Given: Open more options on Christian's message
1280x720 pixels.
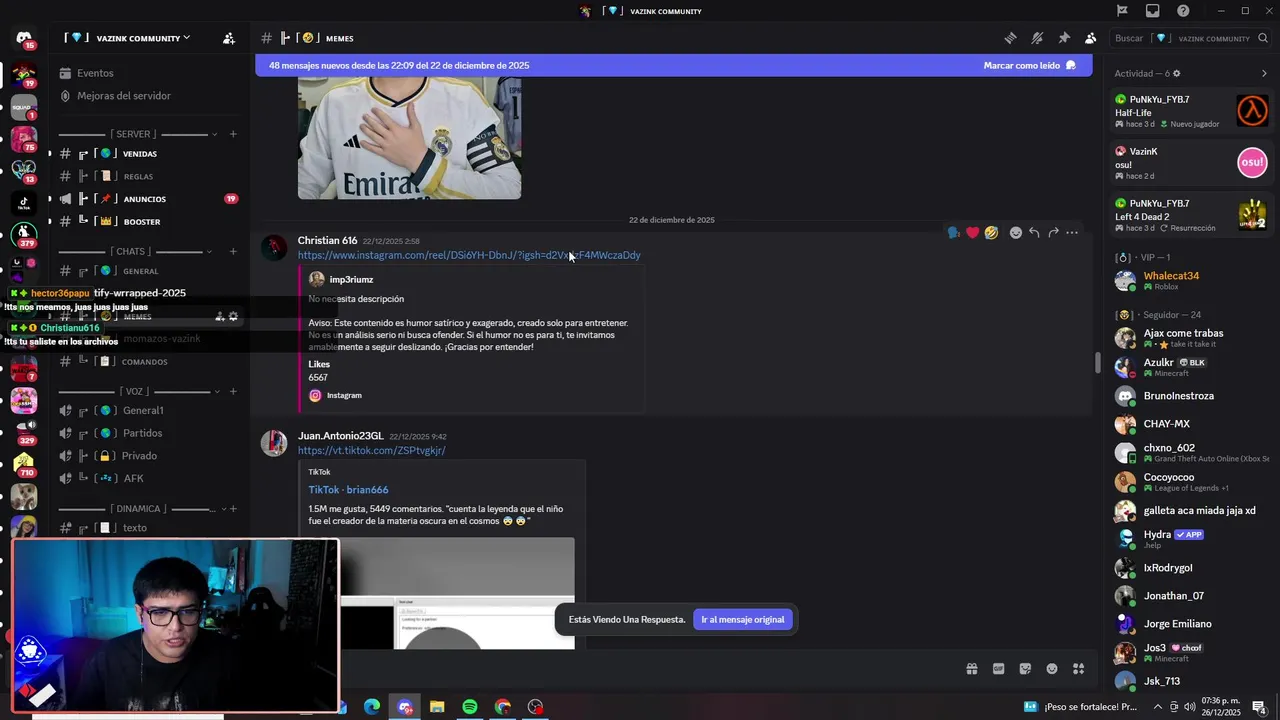Looking at the screenshot, I should (1072, 233).
